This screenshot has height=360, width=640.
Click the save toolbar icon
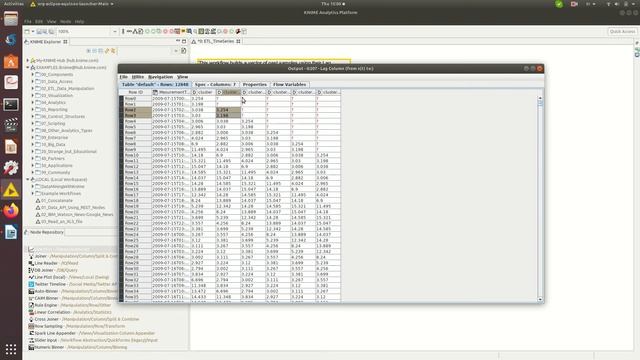[39, 31]
